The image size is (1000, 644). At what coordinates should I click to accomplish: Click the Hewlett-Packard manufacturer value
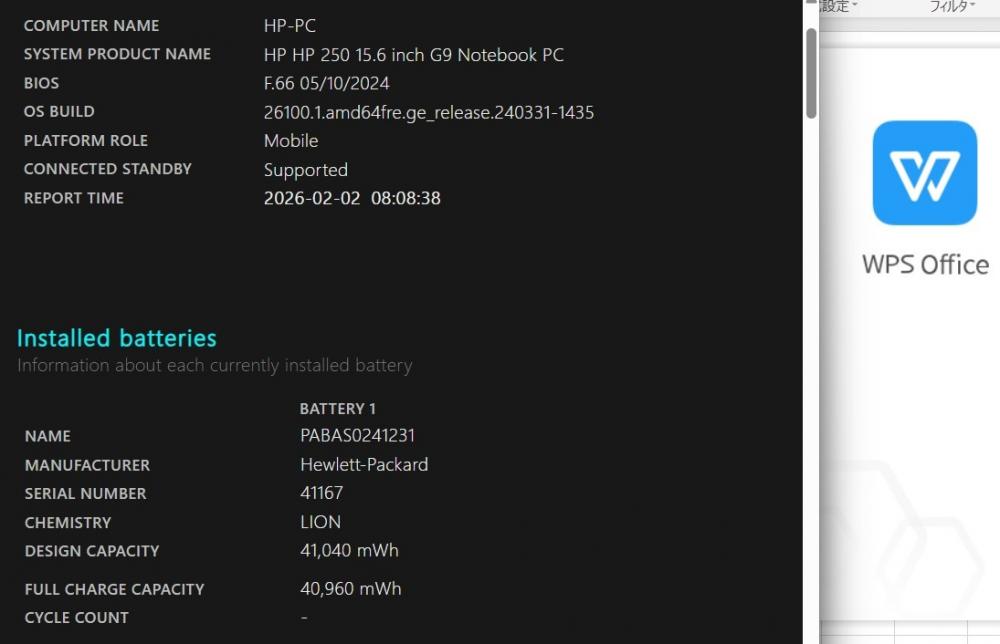coord(364,464)
